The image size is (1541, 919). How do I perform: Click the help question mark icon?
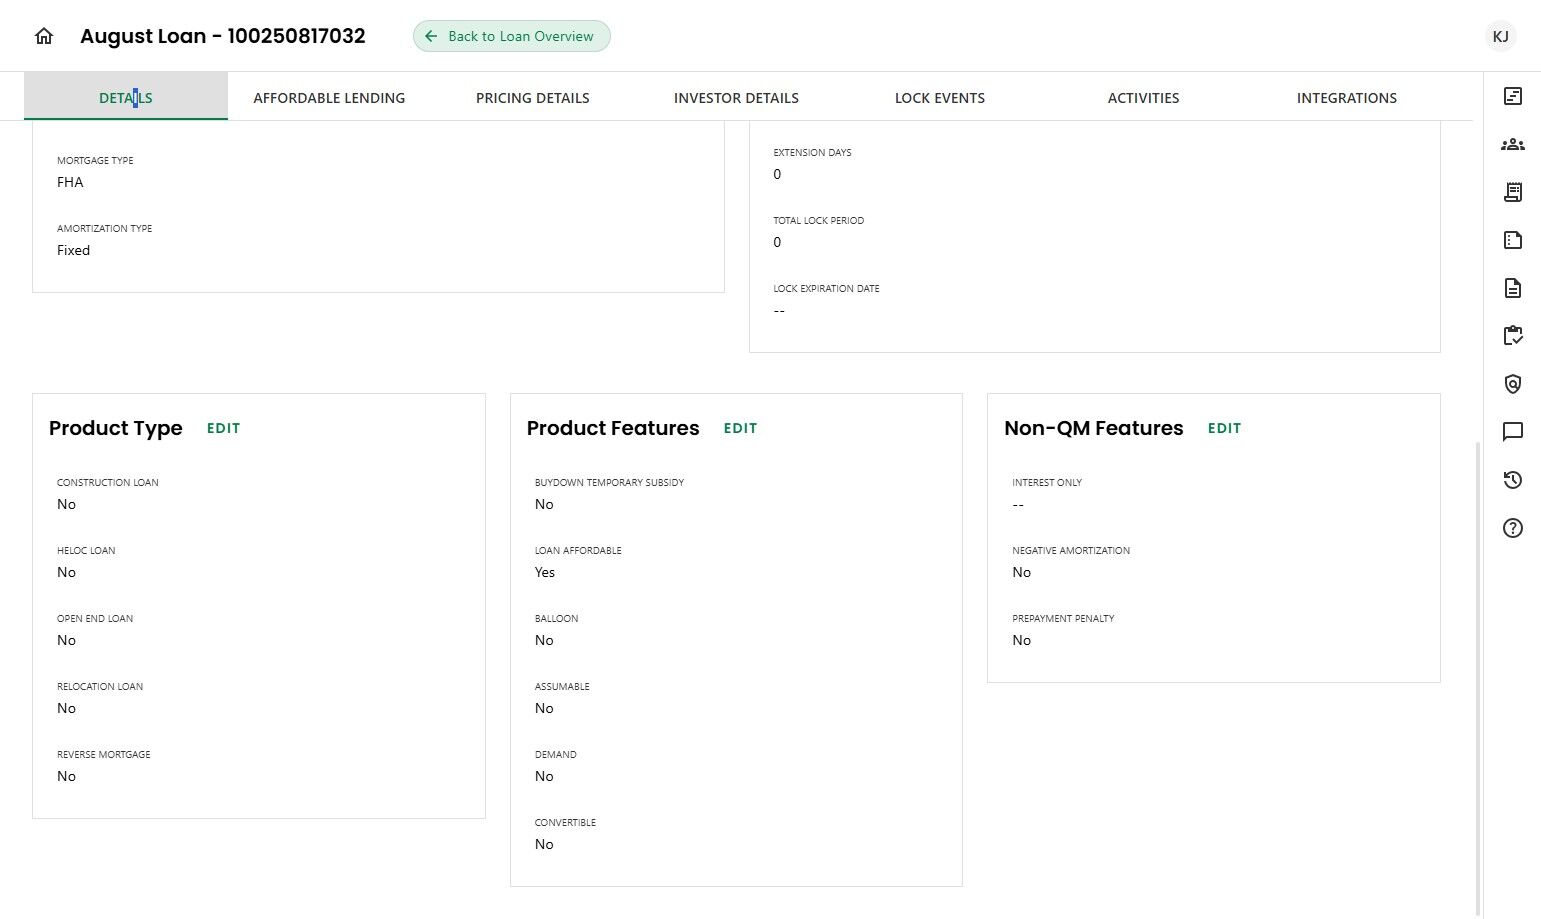1512,528
